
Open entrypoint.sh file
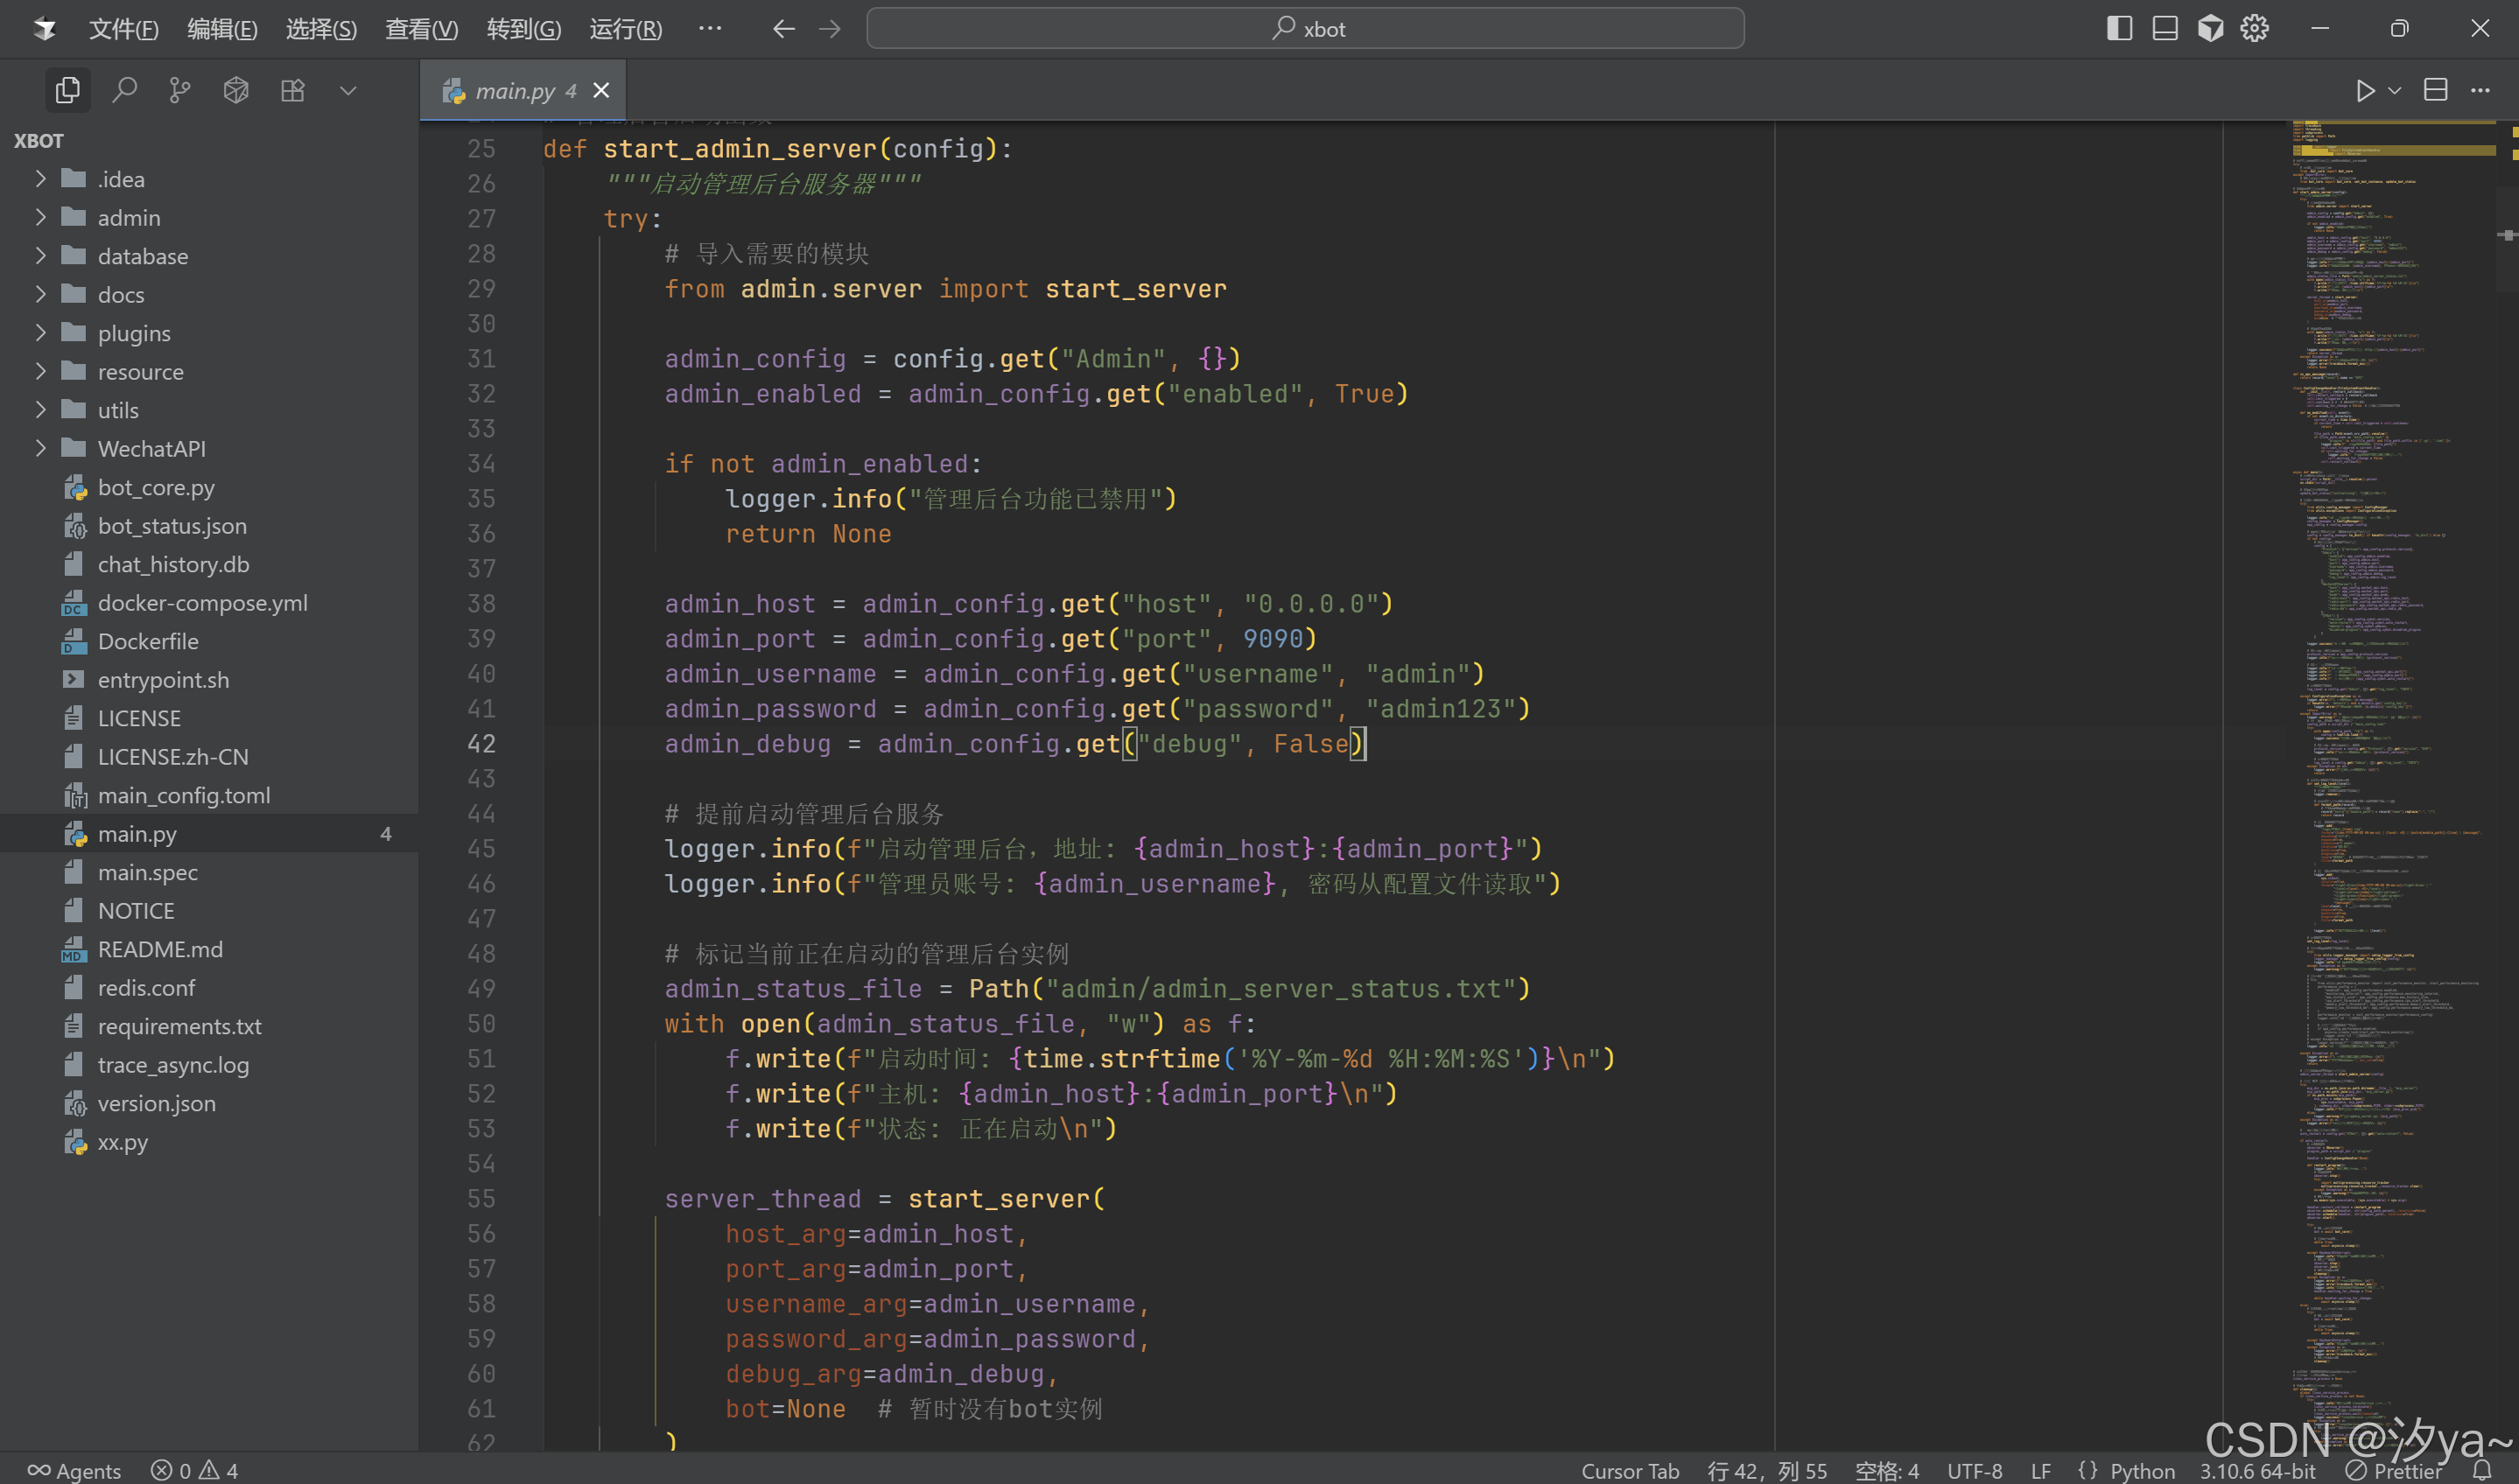pos(209,680)
